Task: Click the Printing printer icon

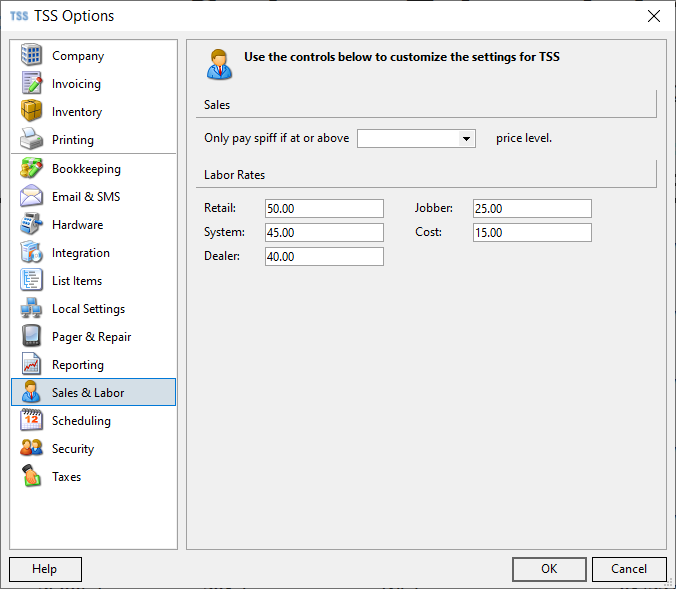Action: point(31,139)
